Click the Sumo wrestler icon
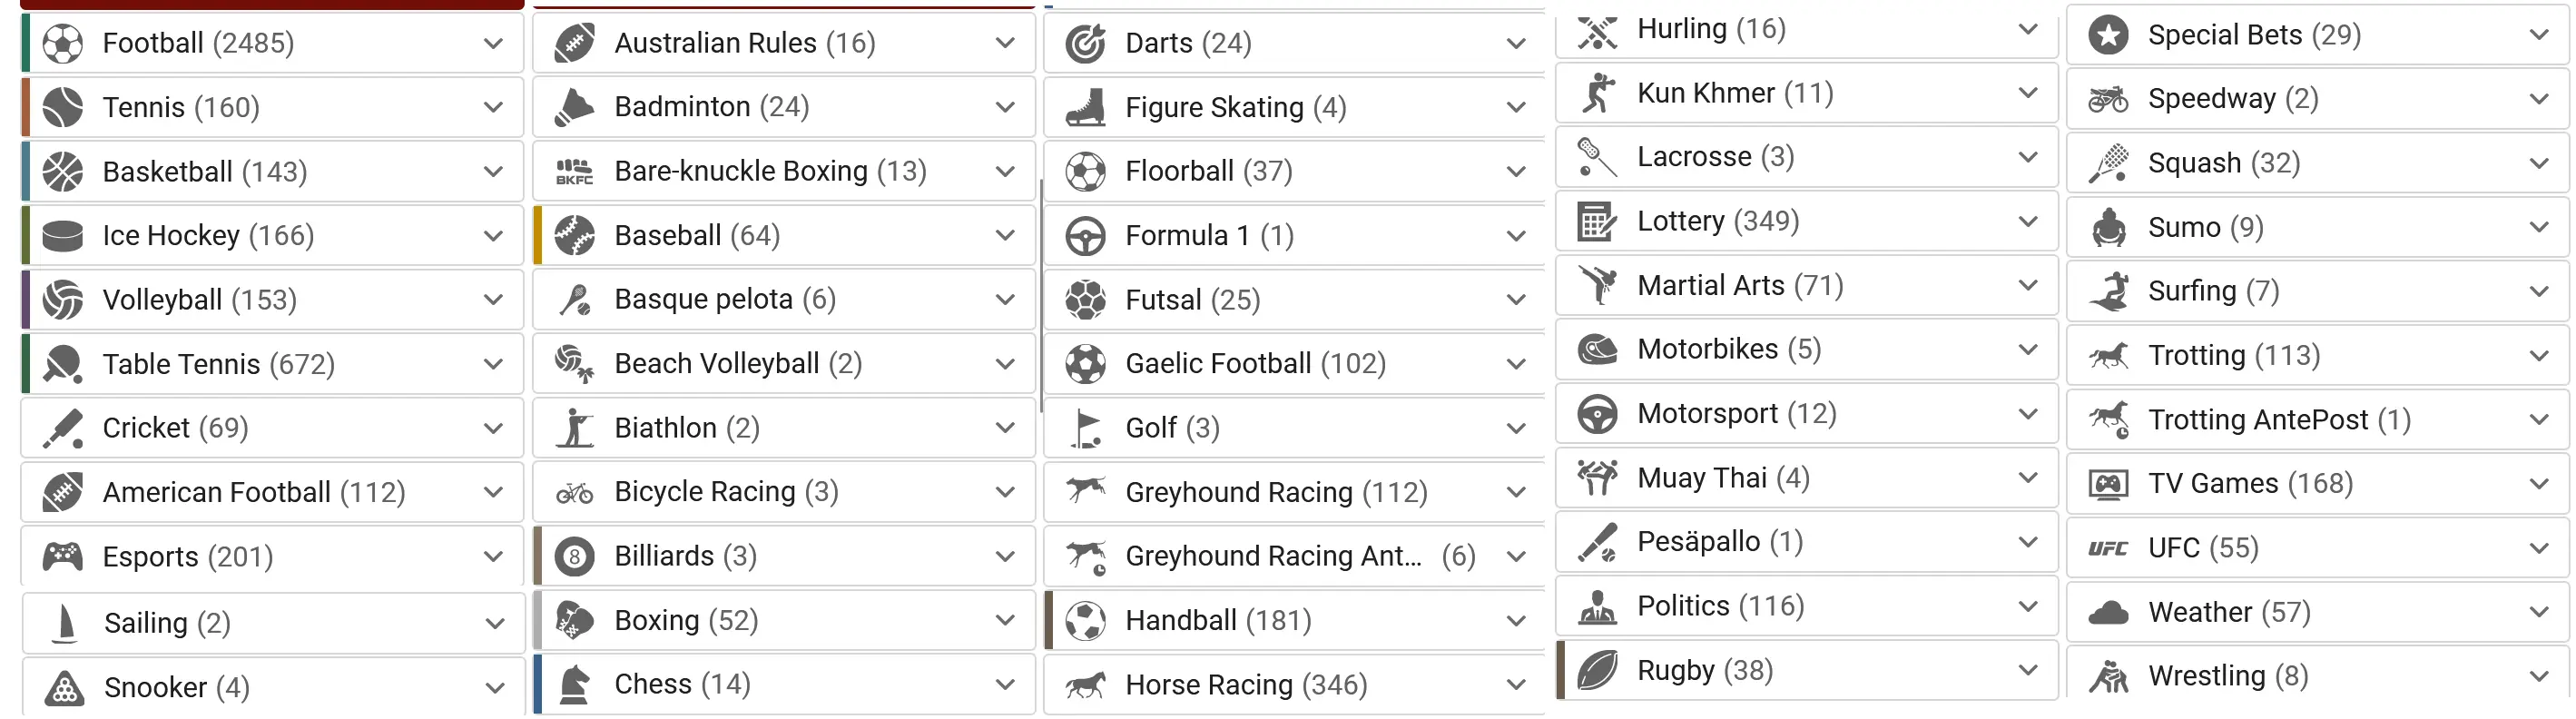 click(2108, 227)
